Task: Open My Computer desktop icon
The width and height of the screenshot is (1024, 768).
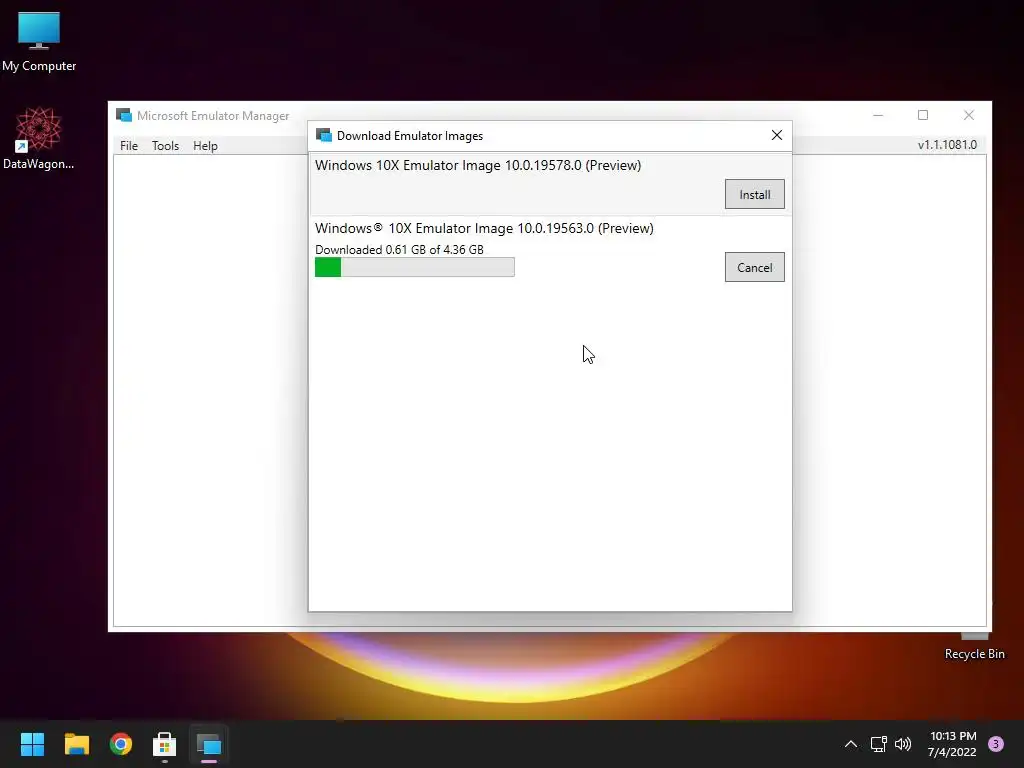Action: [x=39, y=42]
